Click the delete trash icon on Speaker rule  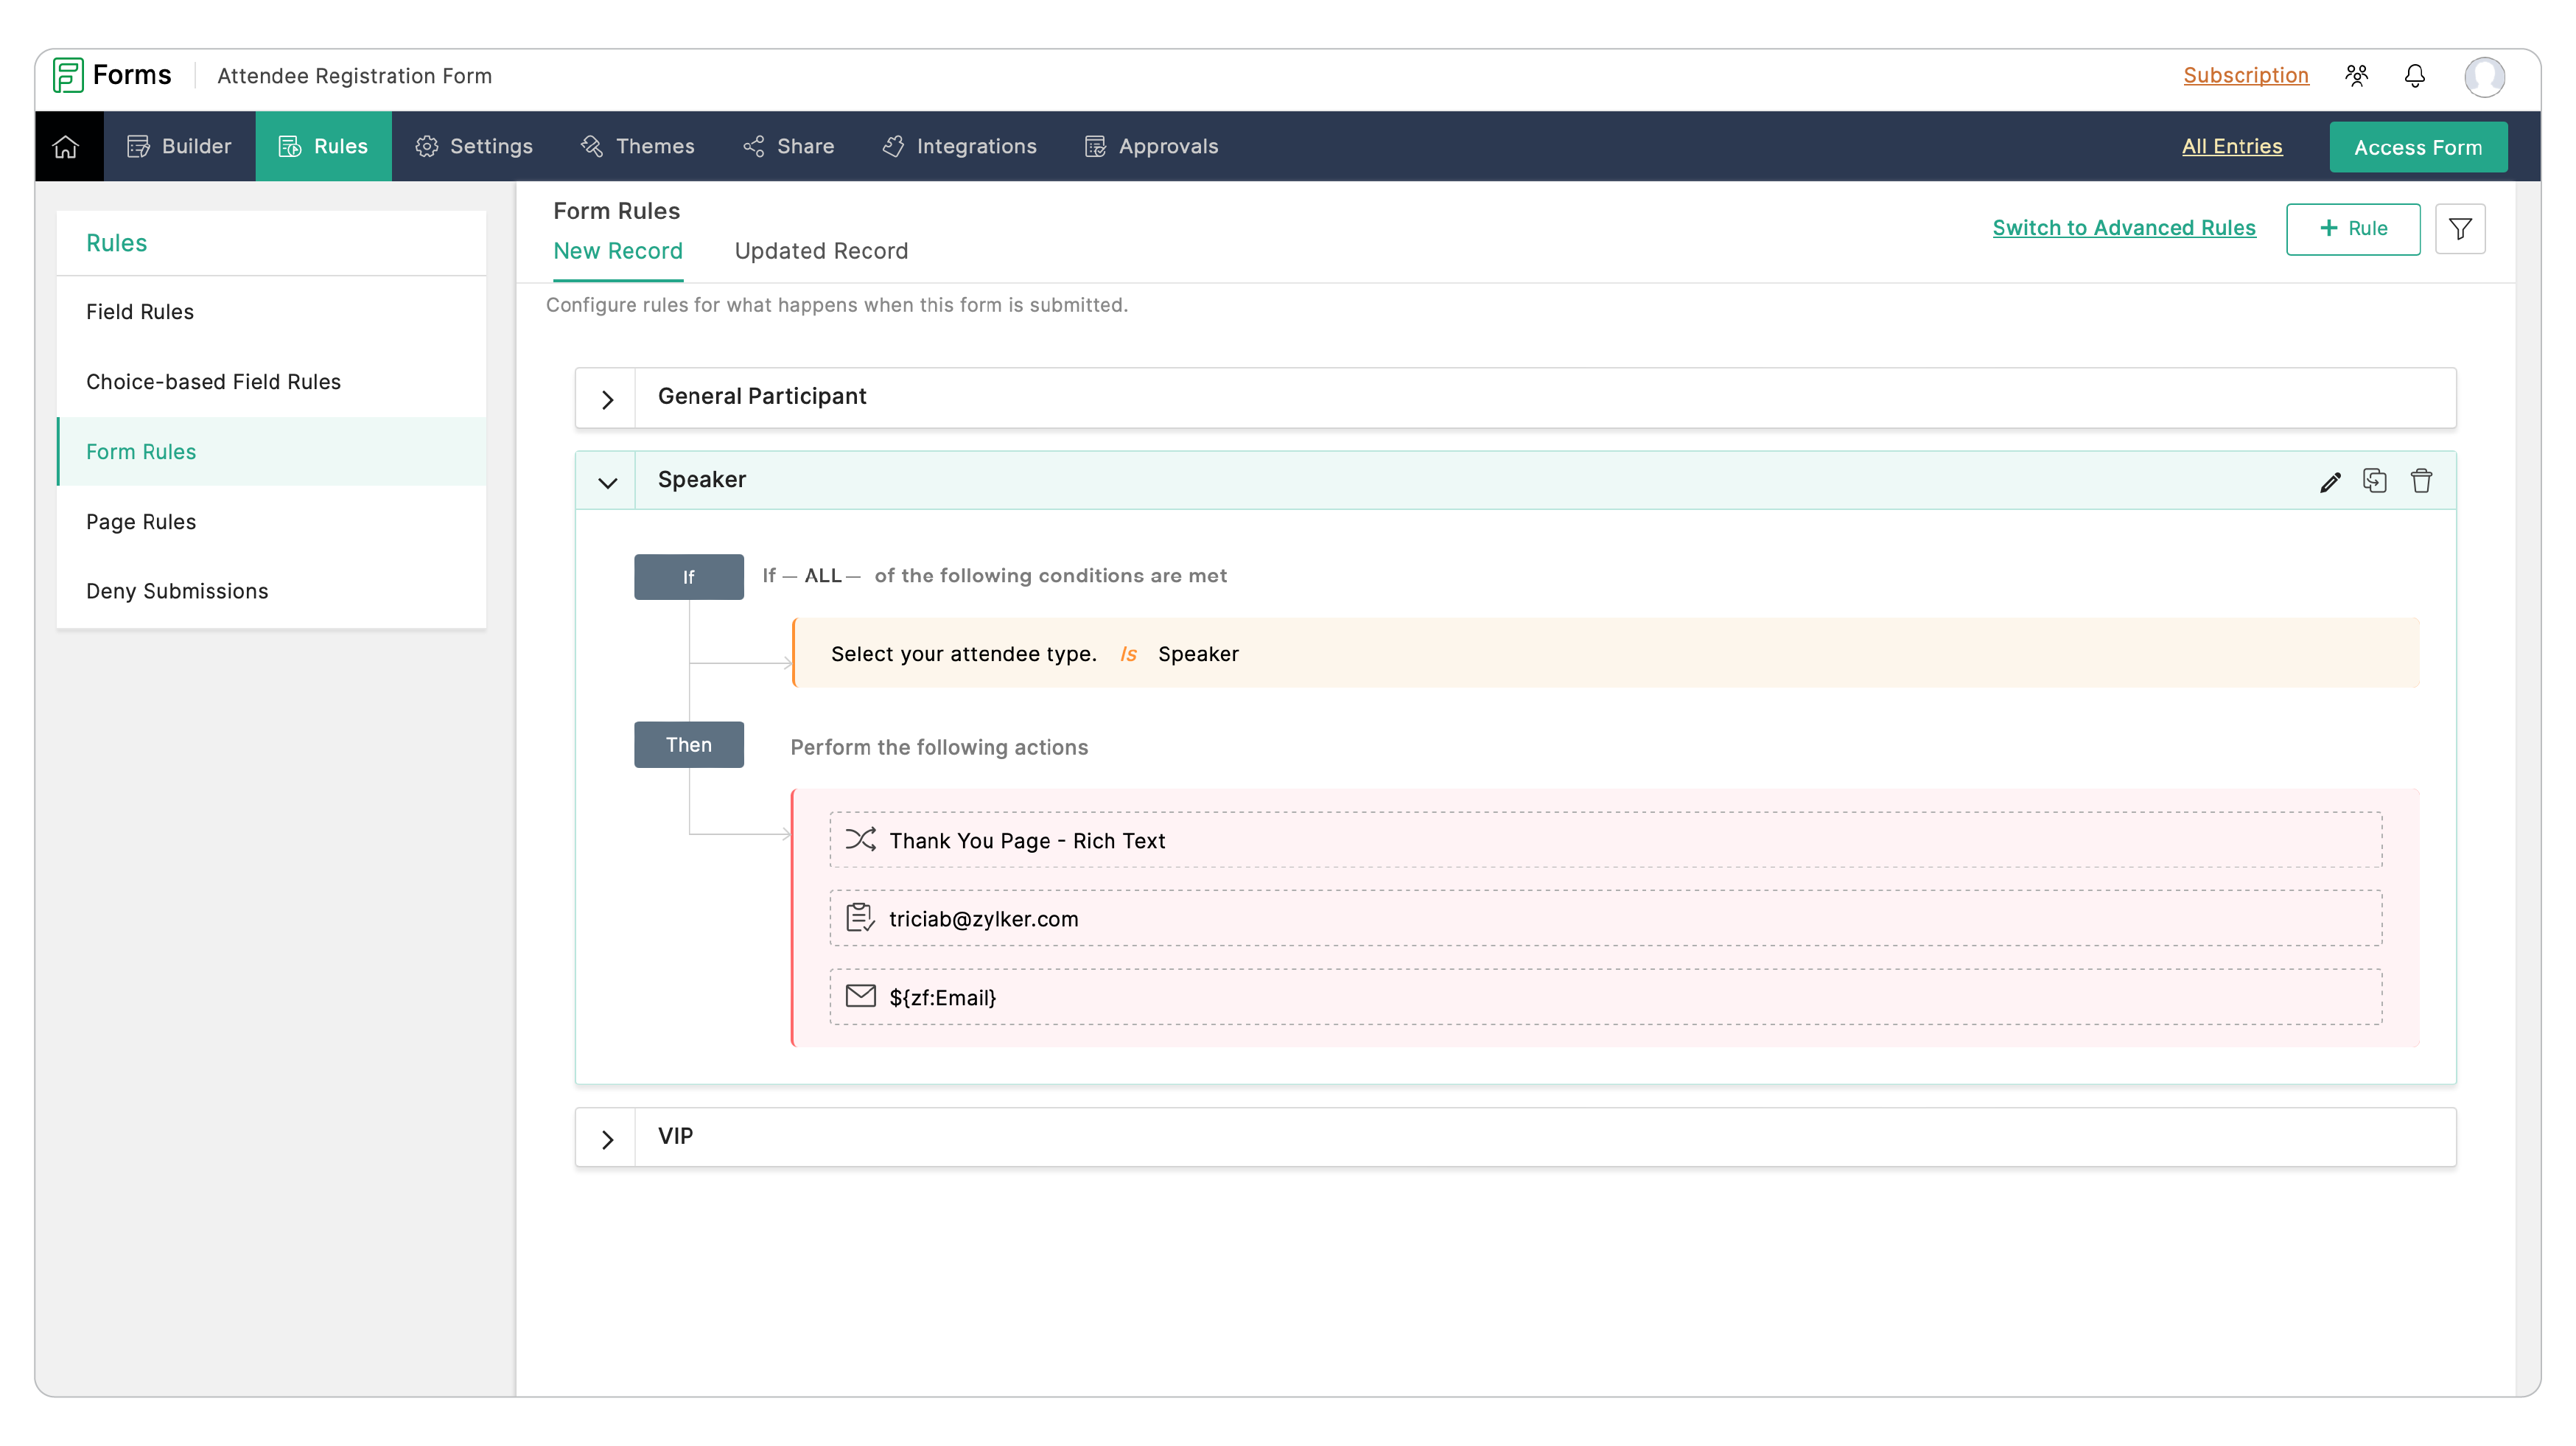[2422, 480]
